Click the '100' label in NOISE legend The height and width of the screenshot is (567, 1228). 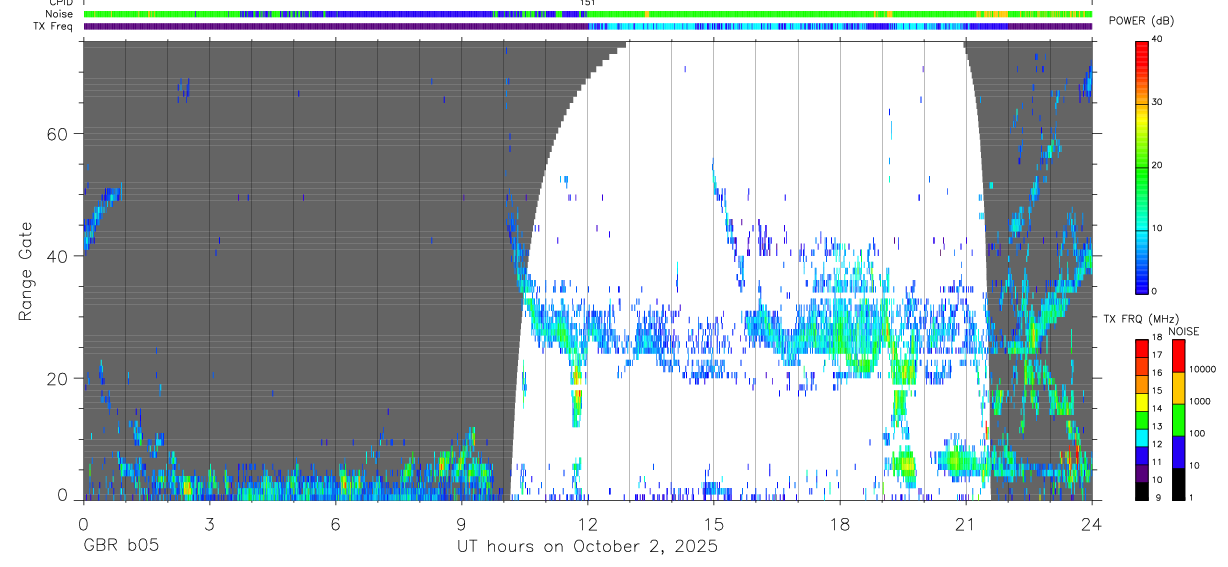click(x=1197, y=433)
